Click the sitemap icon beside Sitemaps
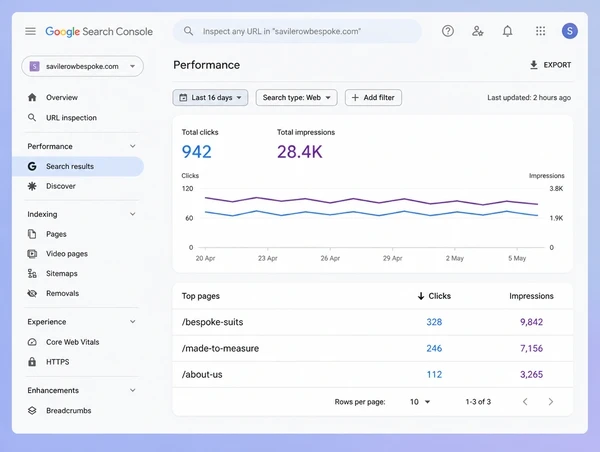The height and width of the screenshot is (452, 600). pos(32,273)
